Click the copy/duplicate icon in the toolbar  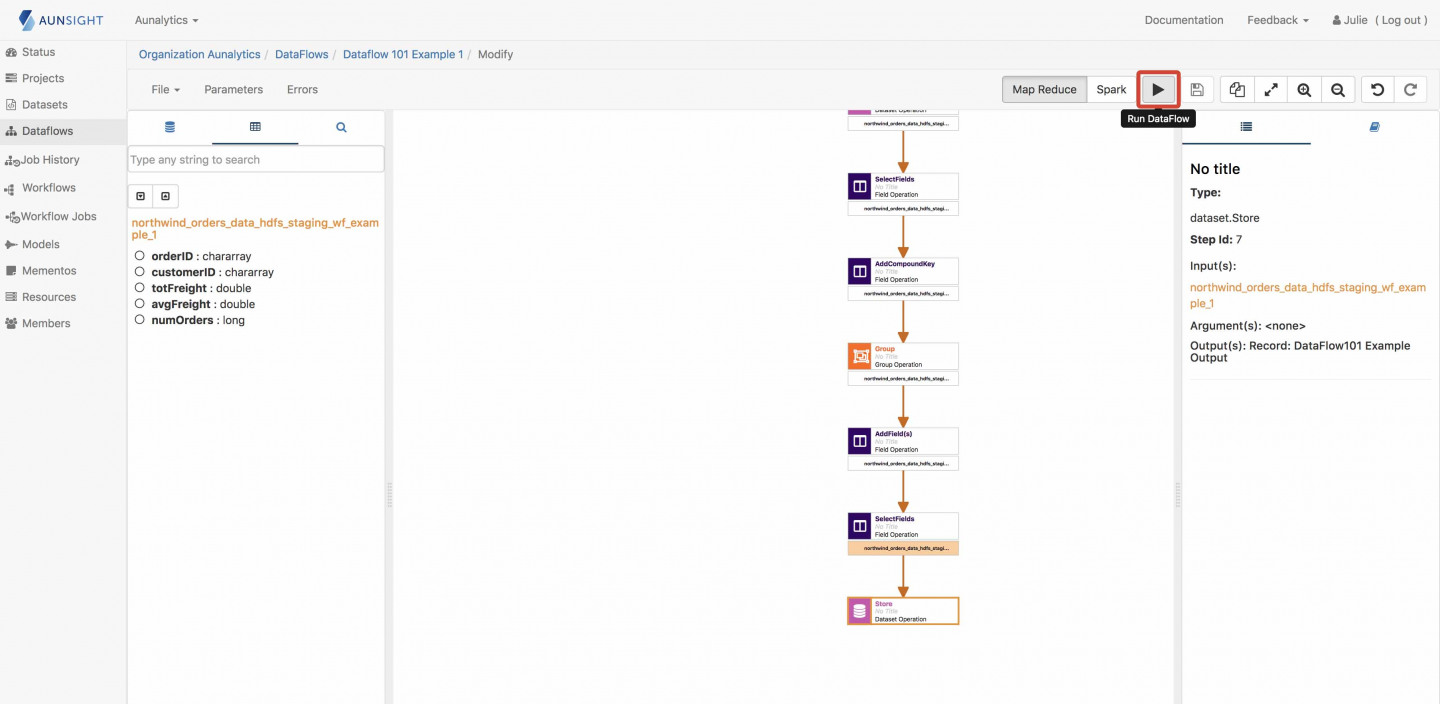coord(1237,89)
